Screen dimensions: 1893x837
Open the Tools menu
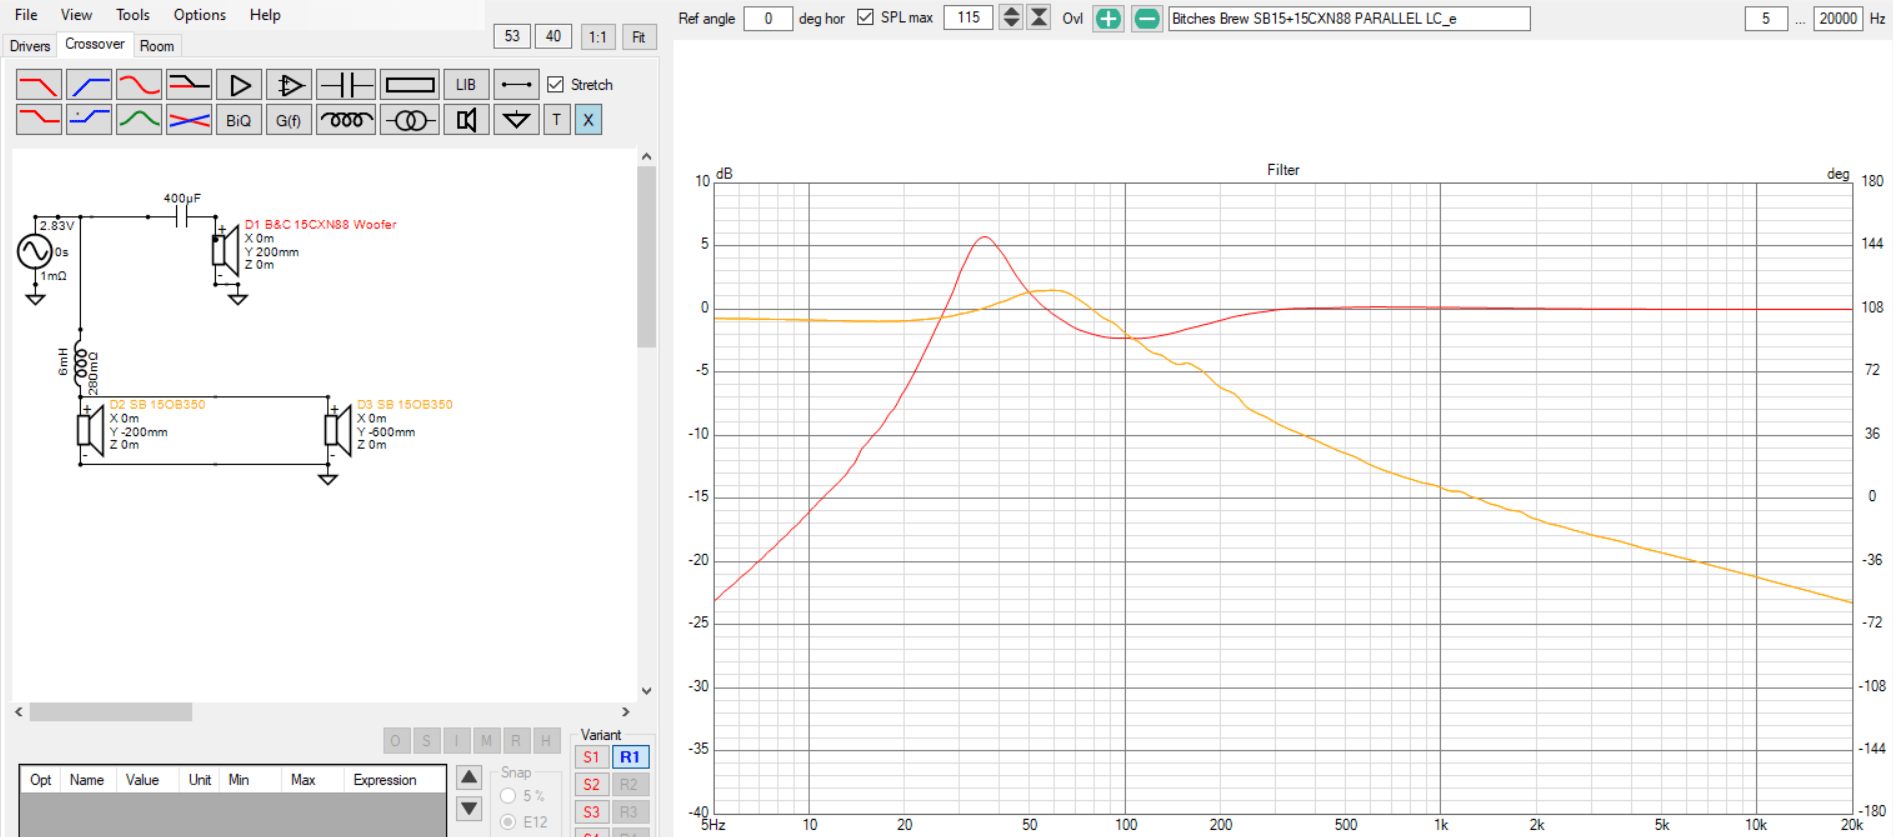[132, 15]
